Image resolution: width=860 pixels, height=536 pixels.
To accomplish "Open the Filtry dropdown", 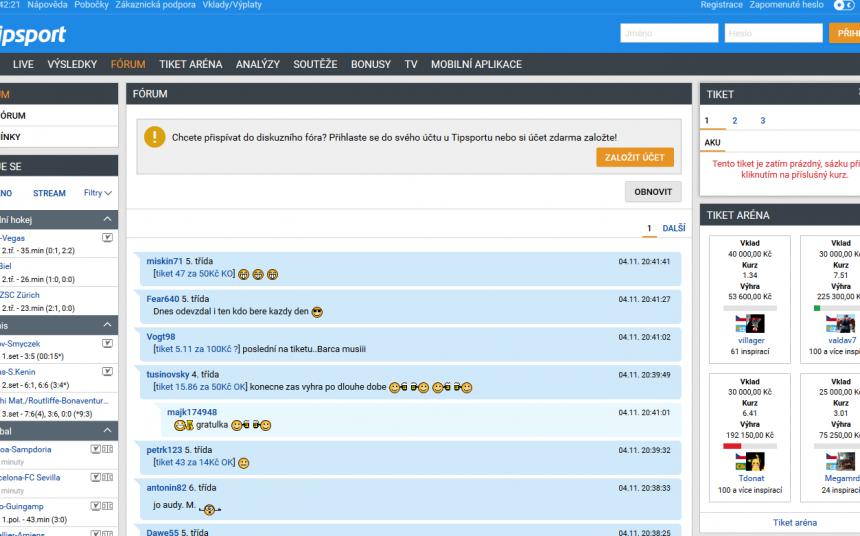I will click(98, 193).
